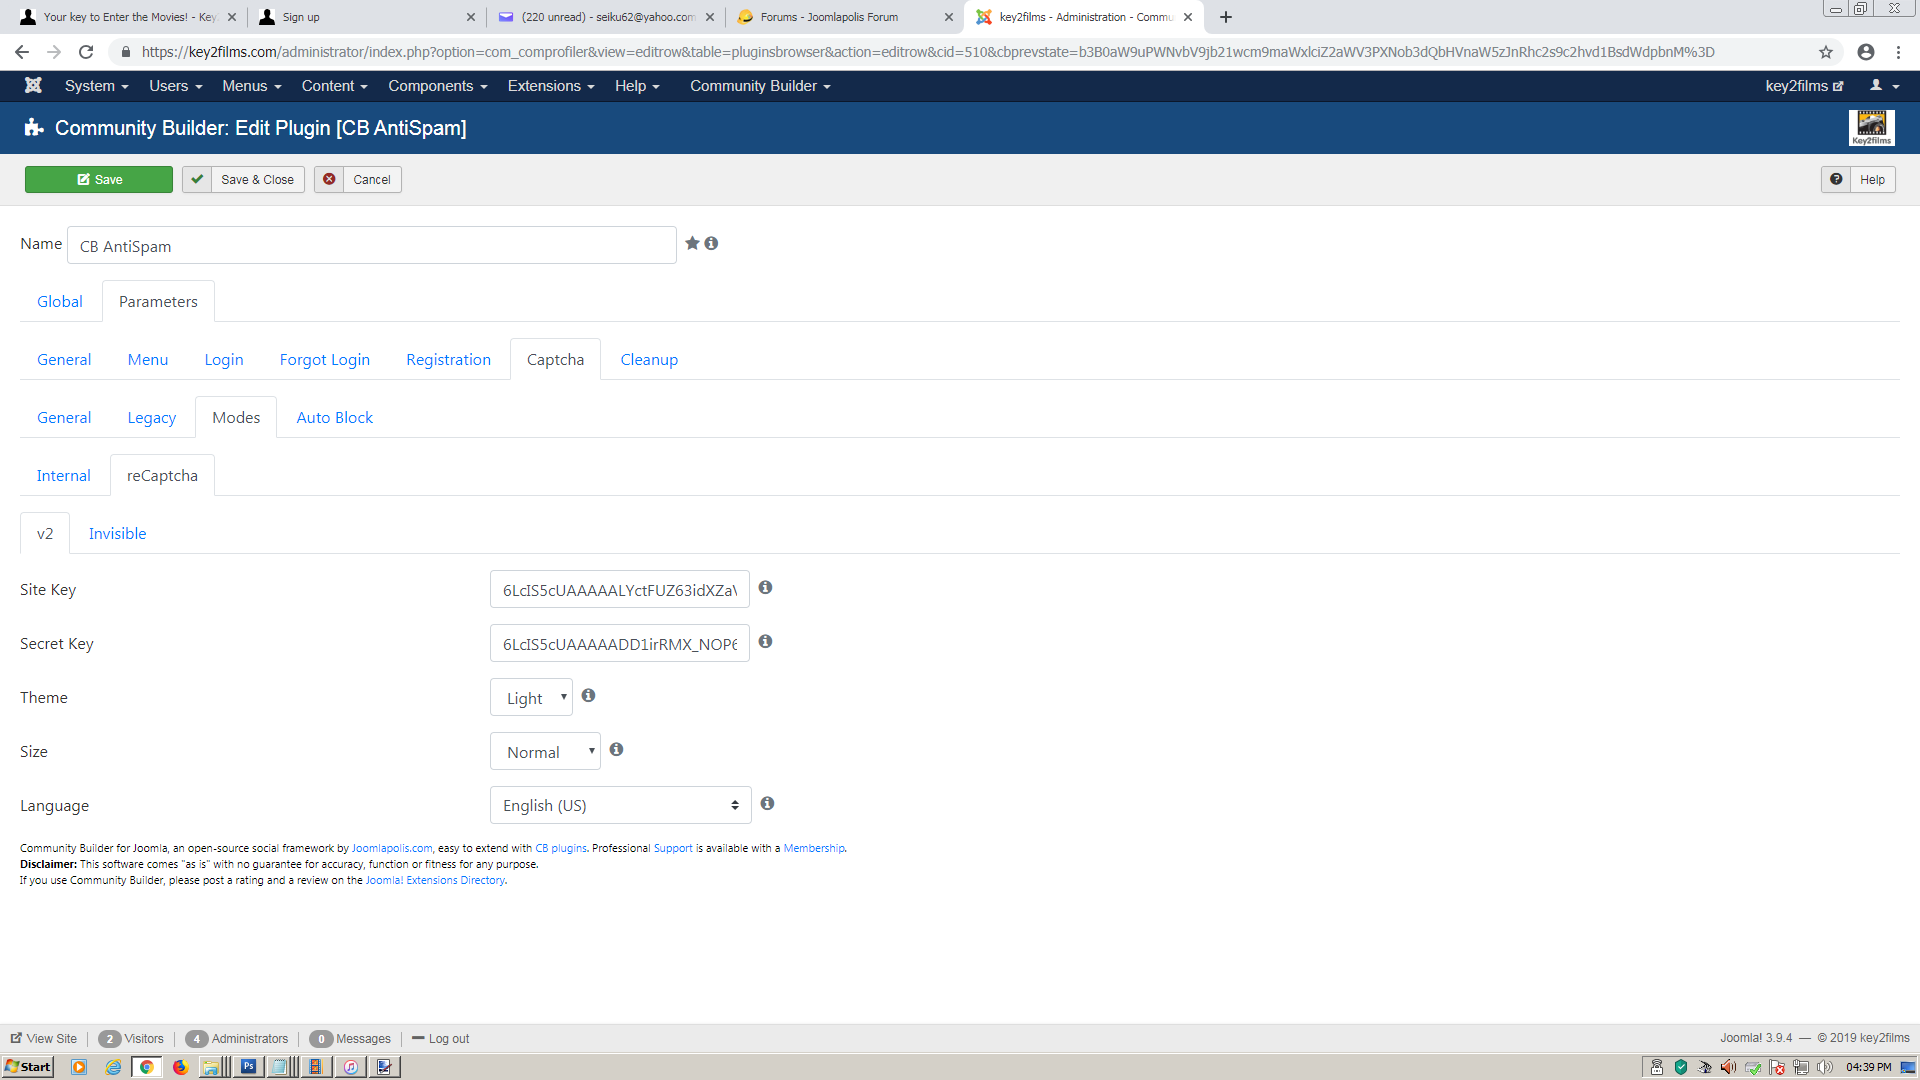Viewport: 1920px width, 1080px height.
Task: Go back with the browser back arrow
Action: (x=22, y=52)
